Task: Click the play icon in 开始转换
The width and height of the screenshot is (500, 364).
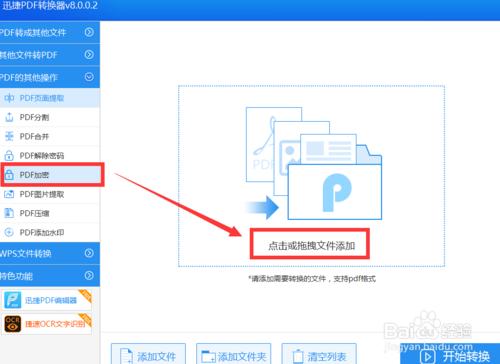Action: 428,357
